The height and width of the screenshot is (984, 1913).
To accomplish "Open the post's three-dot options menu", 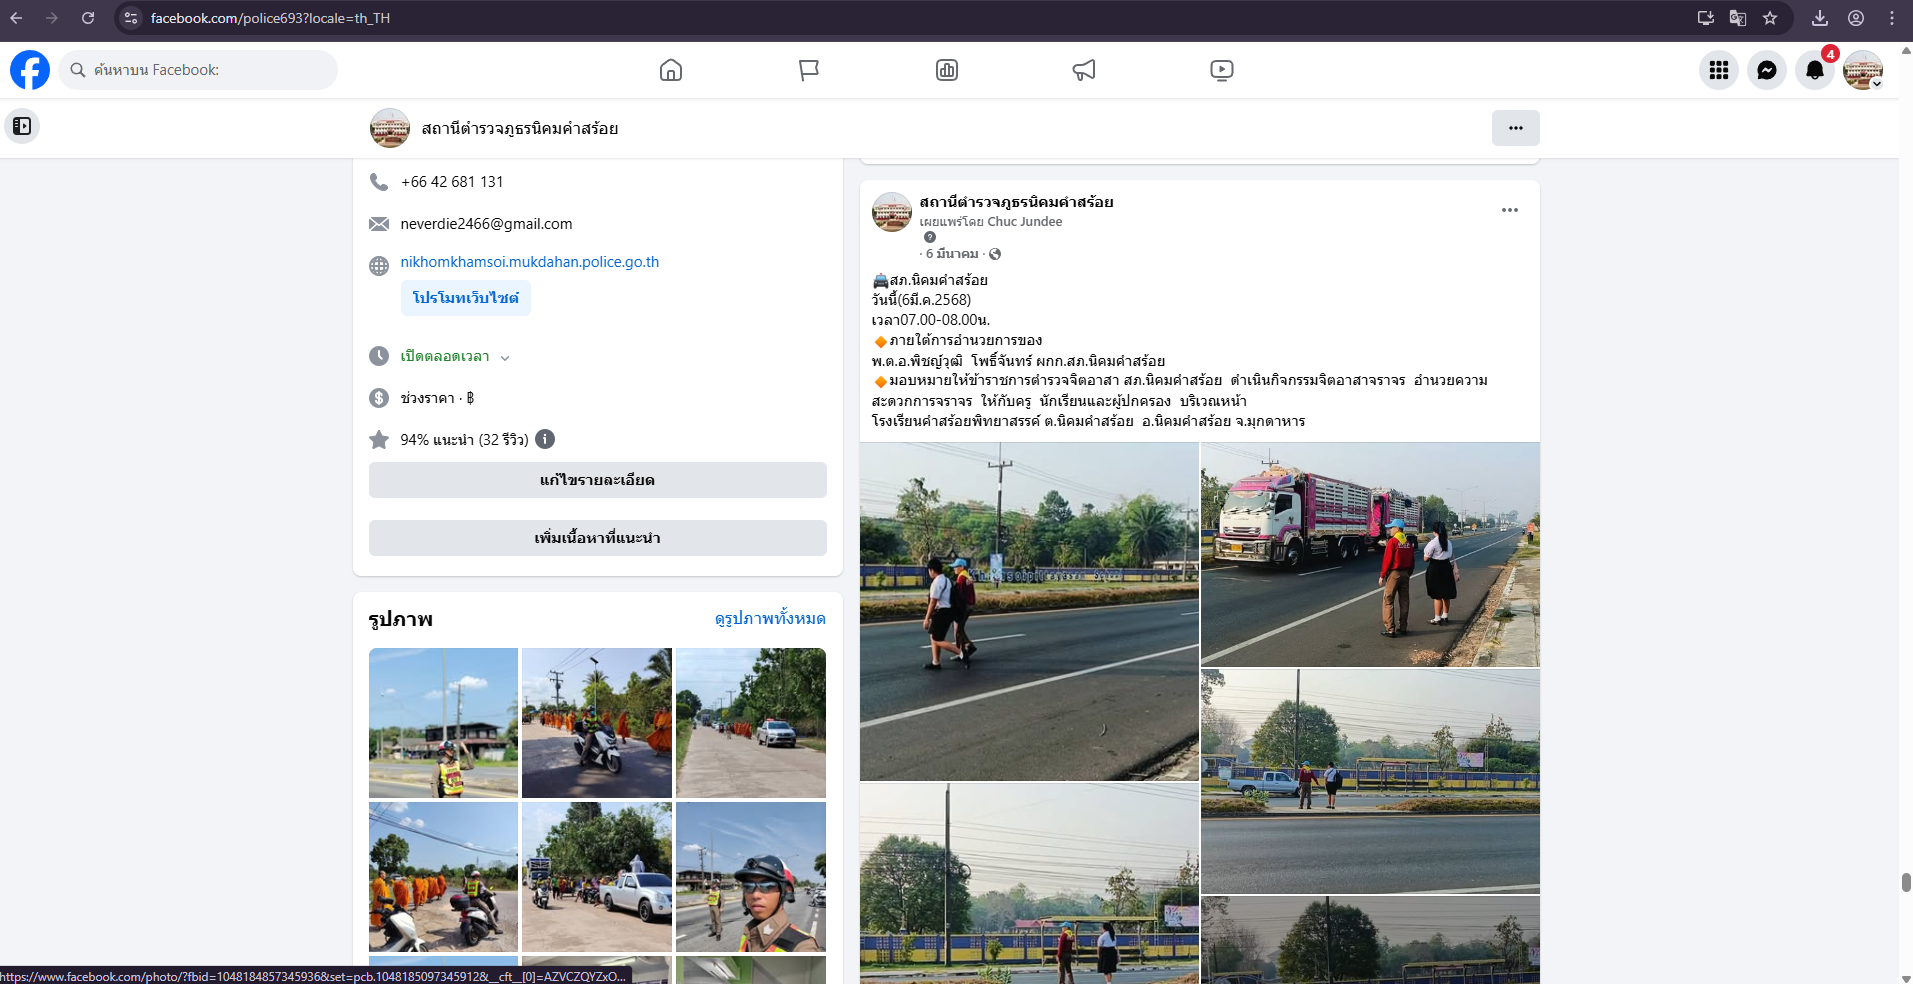I will [1509, 210].
